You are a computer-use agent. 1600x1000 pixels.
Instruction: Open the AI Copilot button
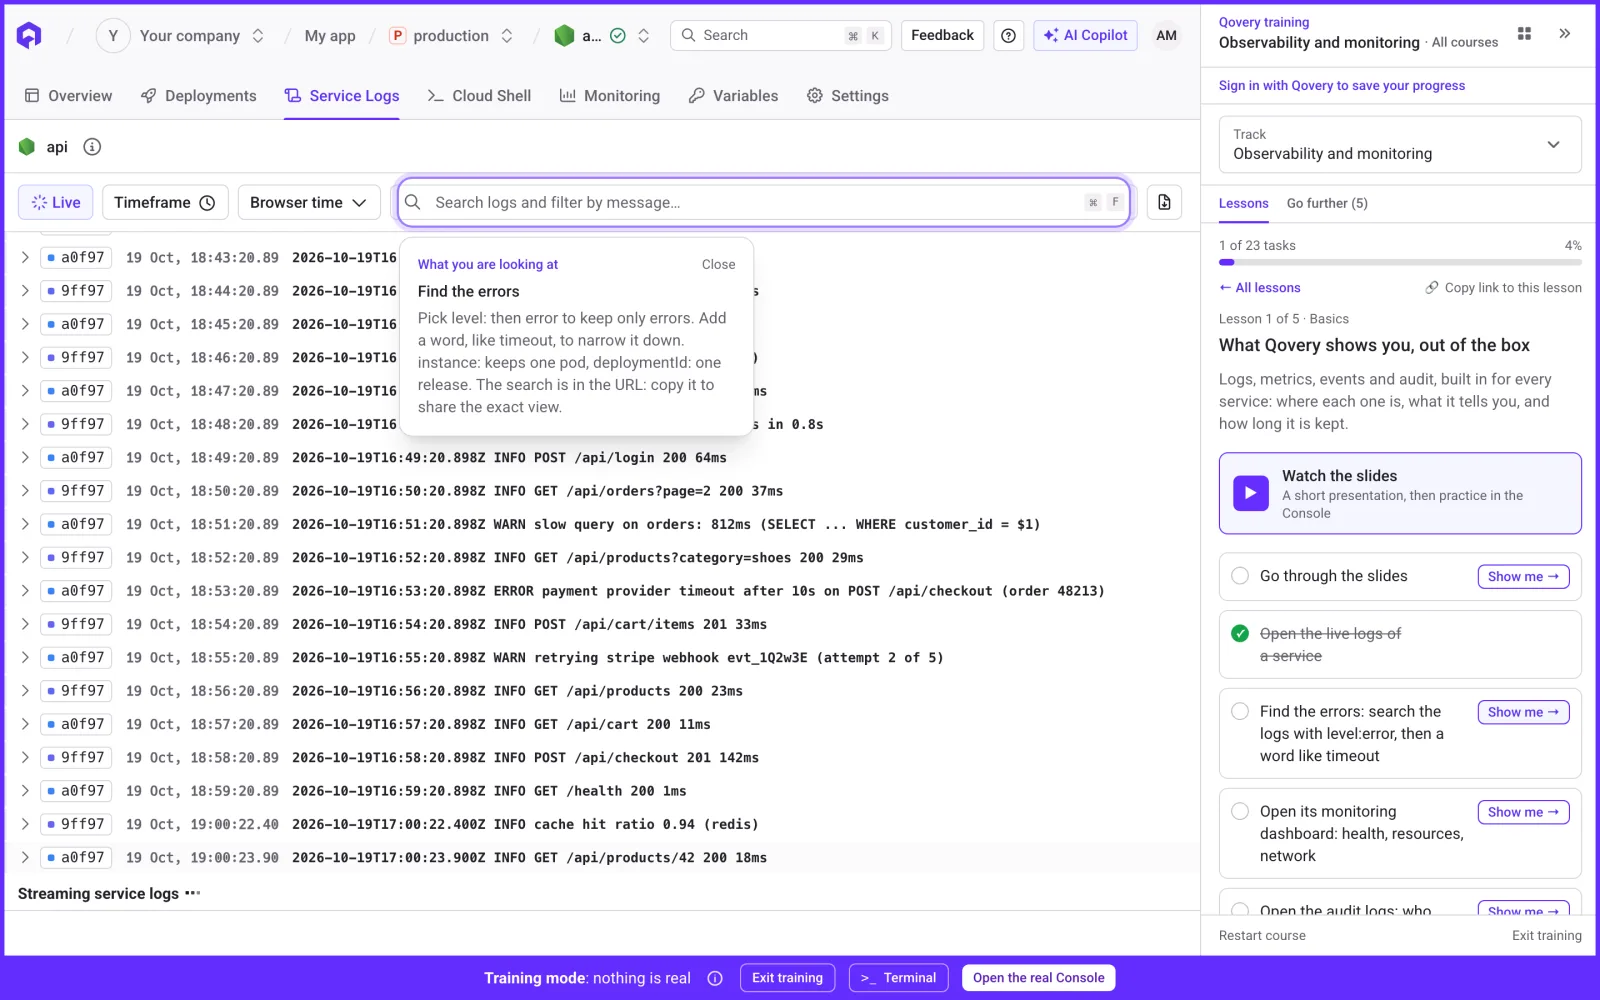point(1085,36)
